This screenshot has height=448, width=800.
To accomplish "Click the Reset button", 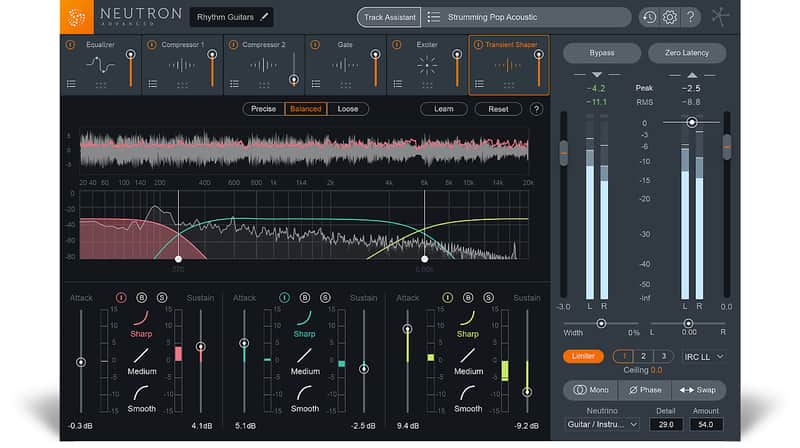I will point(498,109).
